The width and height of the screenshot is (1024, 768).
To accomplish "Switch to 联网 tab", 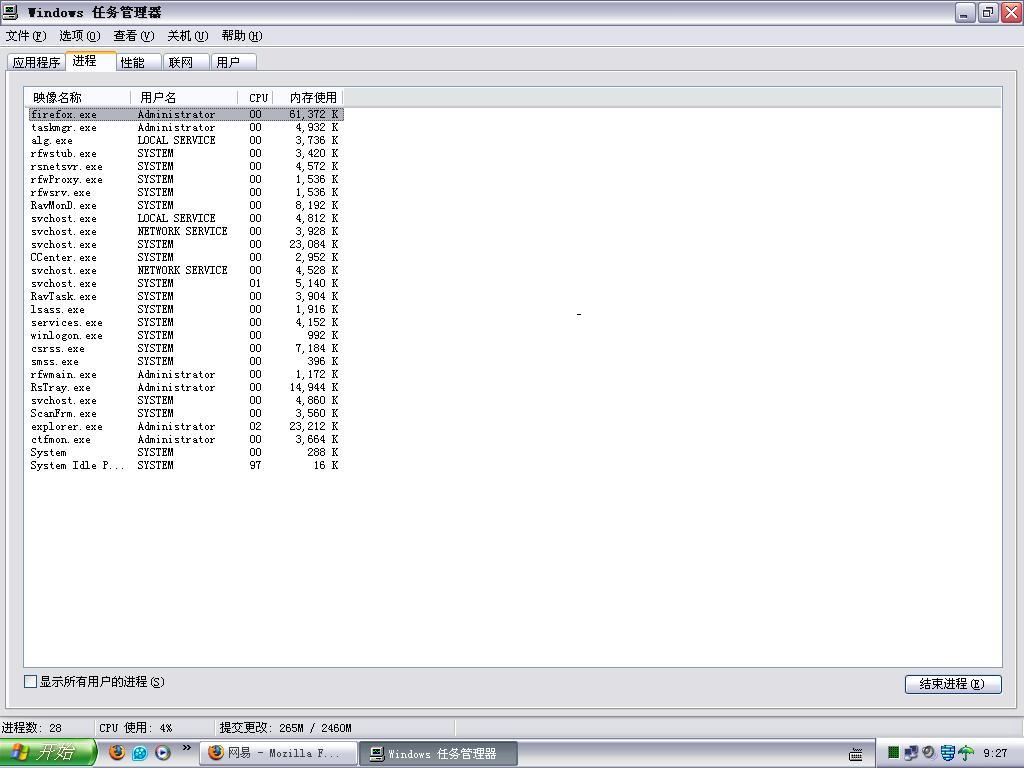I will (185, 63).
